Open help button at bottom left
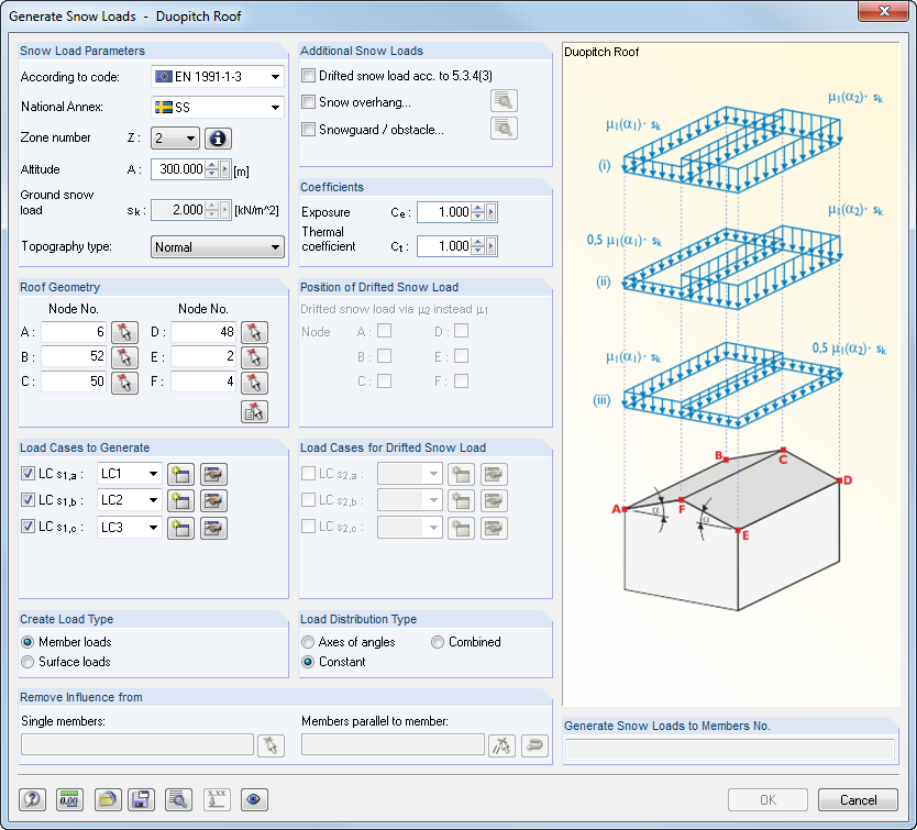917x830 pixels. 33,800
